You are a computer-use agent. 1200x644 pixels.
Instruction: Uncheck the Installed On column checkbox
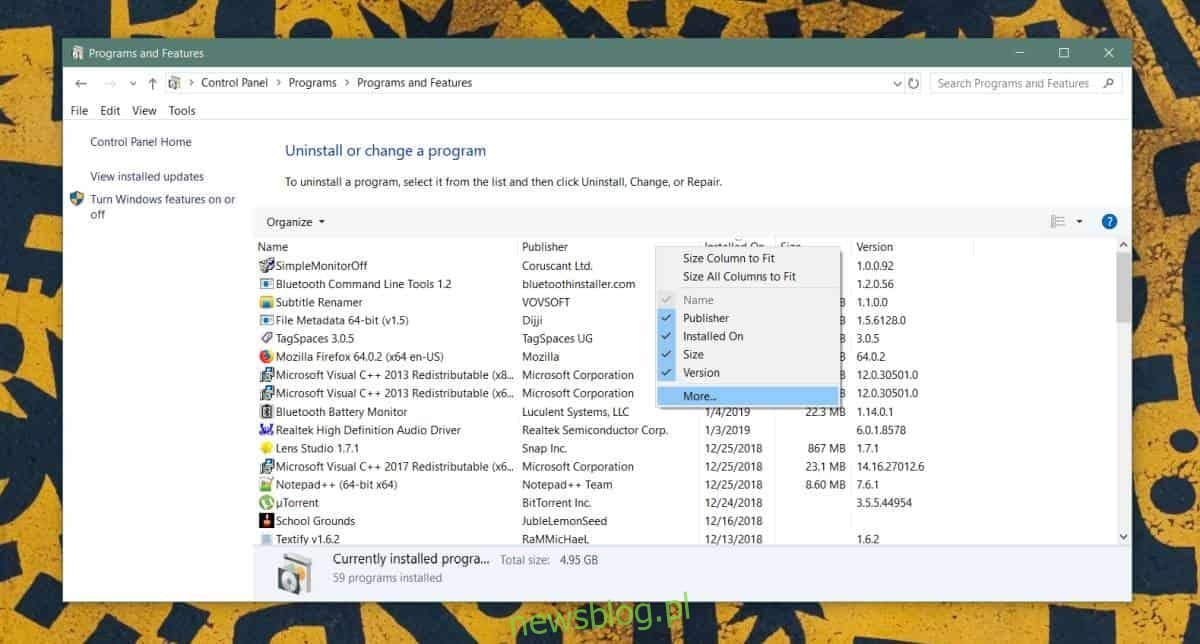coord(666,336)
